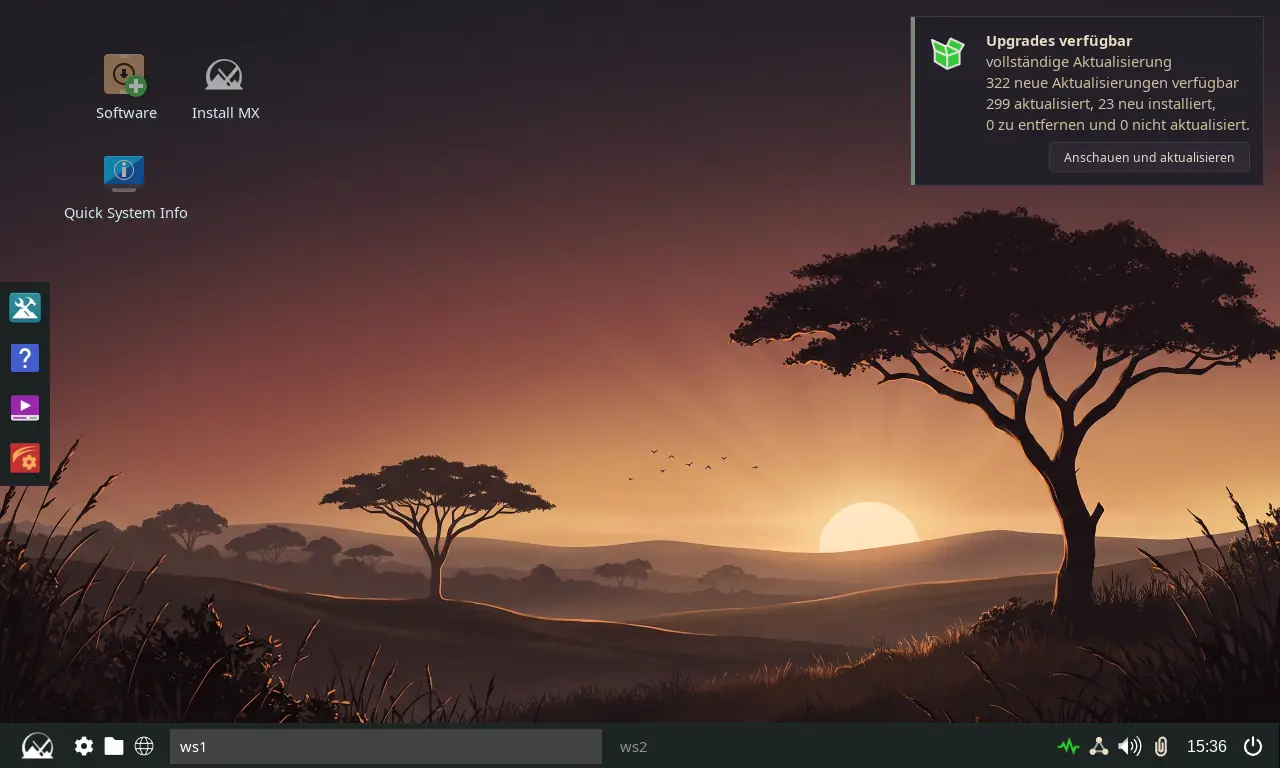Open the file manager folder icon in the panel

(x=114, y=746)
